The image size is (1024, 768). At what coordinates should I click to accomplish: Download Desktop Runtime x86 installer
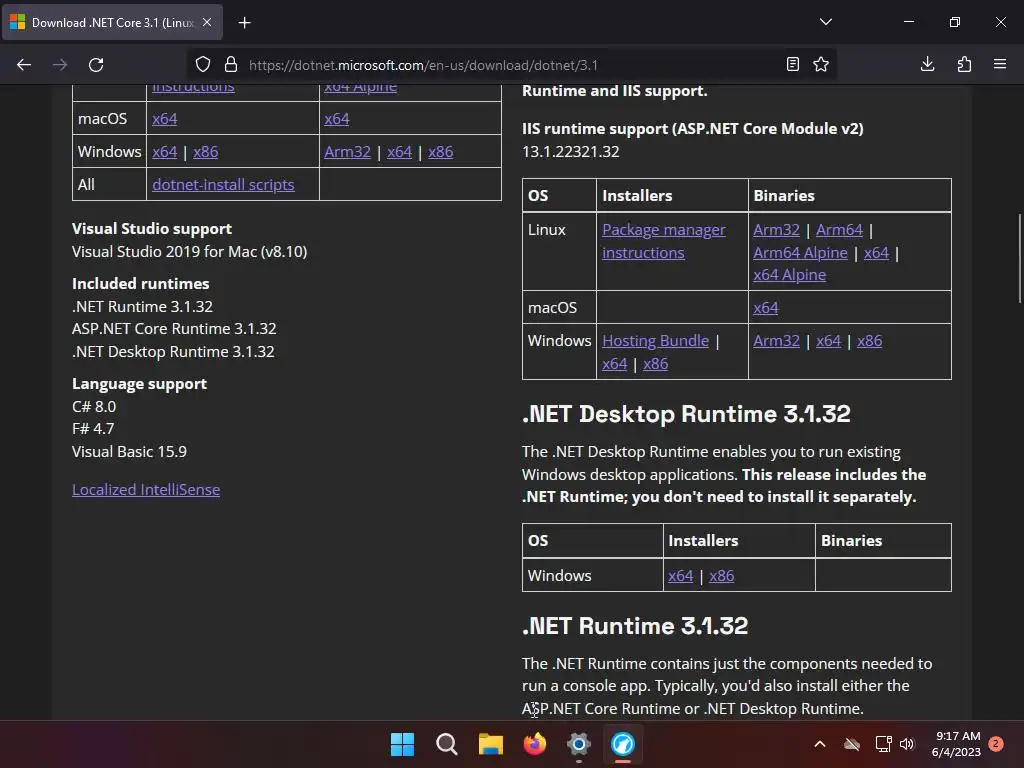pyautogui.click(x=722, y=576)
